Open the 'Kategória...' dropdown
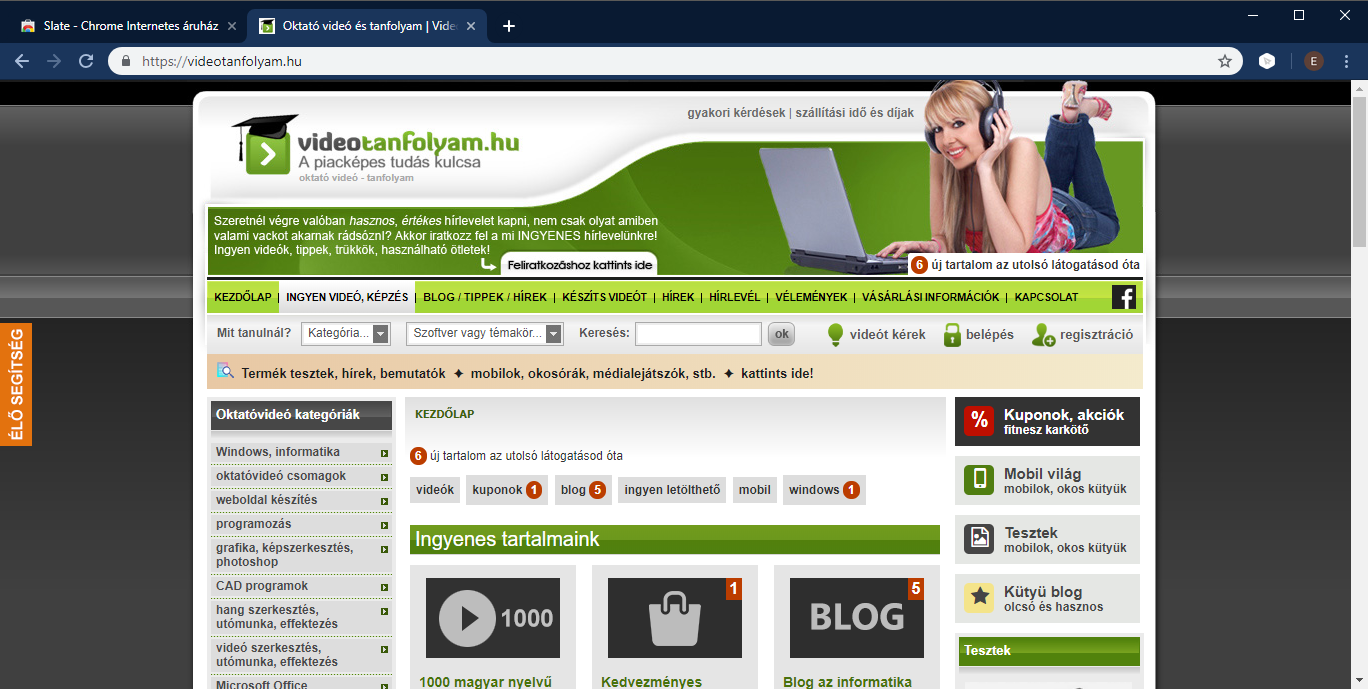Image resolution: width=1368 pixels, height=689 pixels. tap(346, 334)
